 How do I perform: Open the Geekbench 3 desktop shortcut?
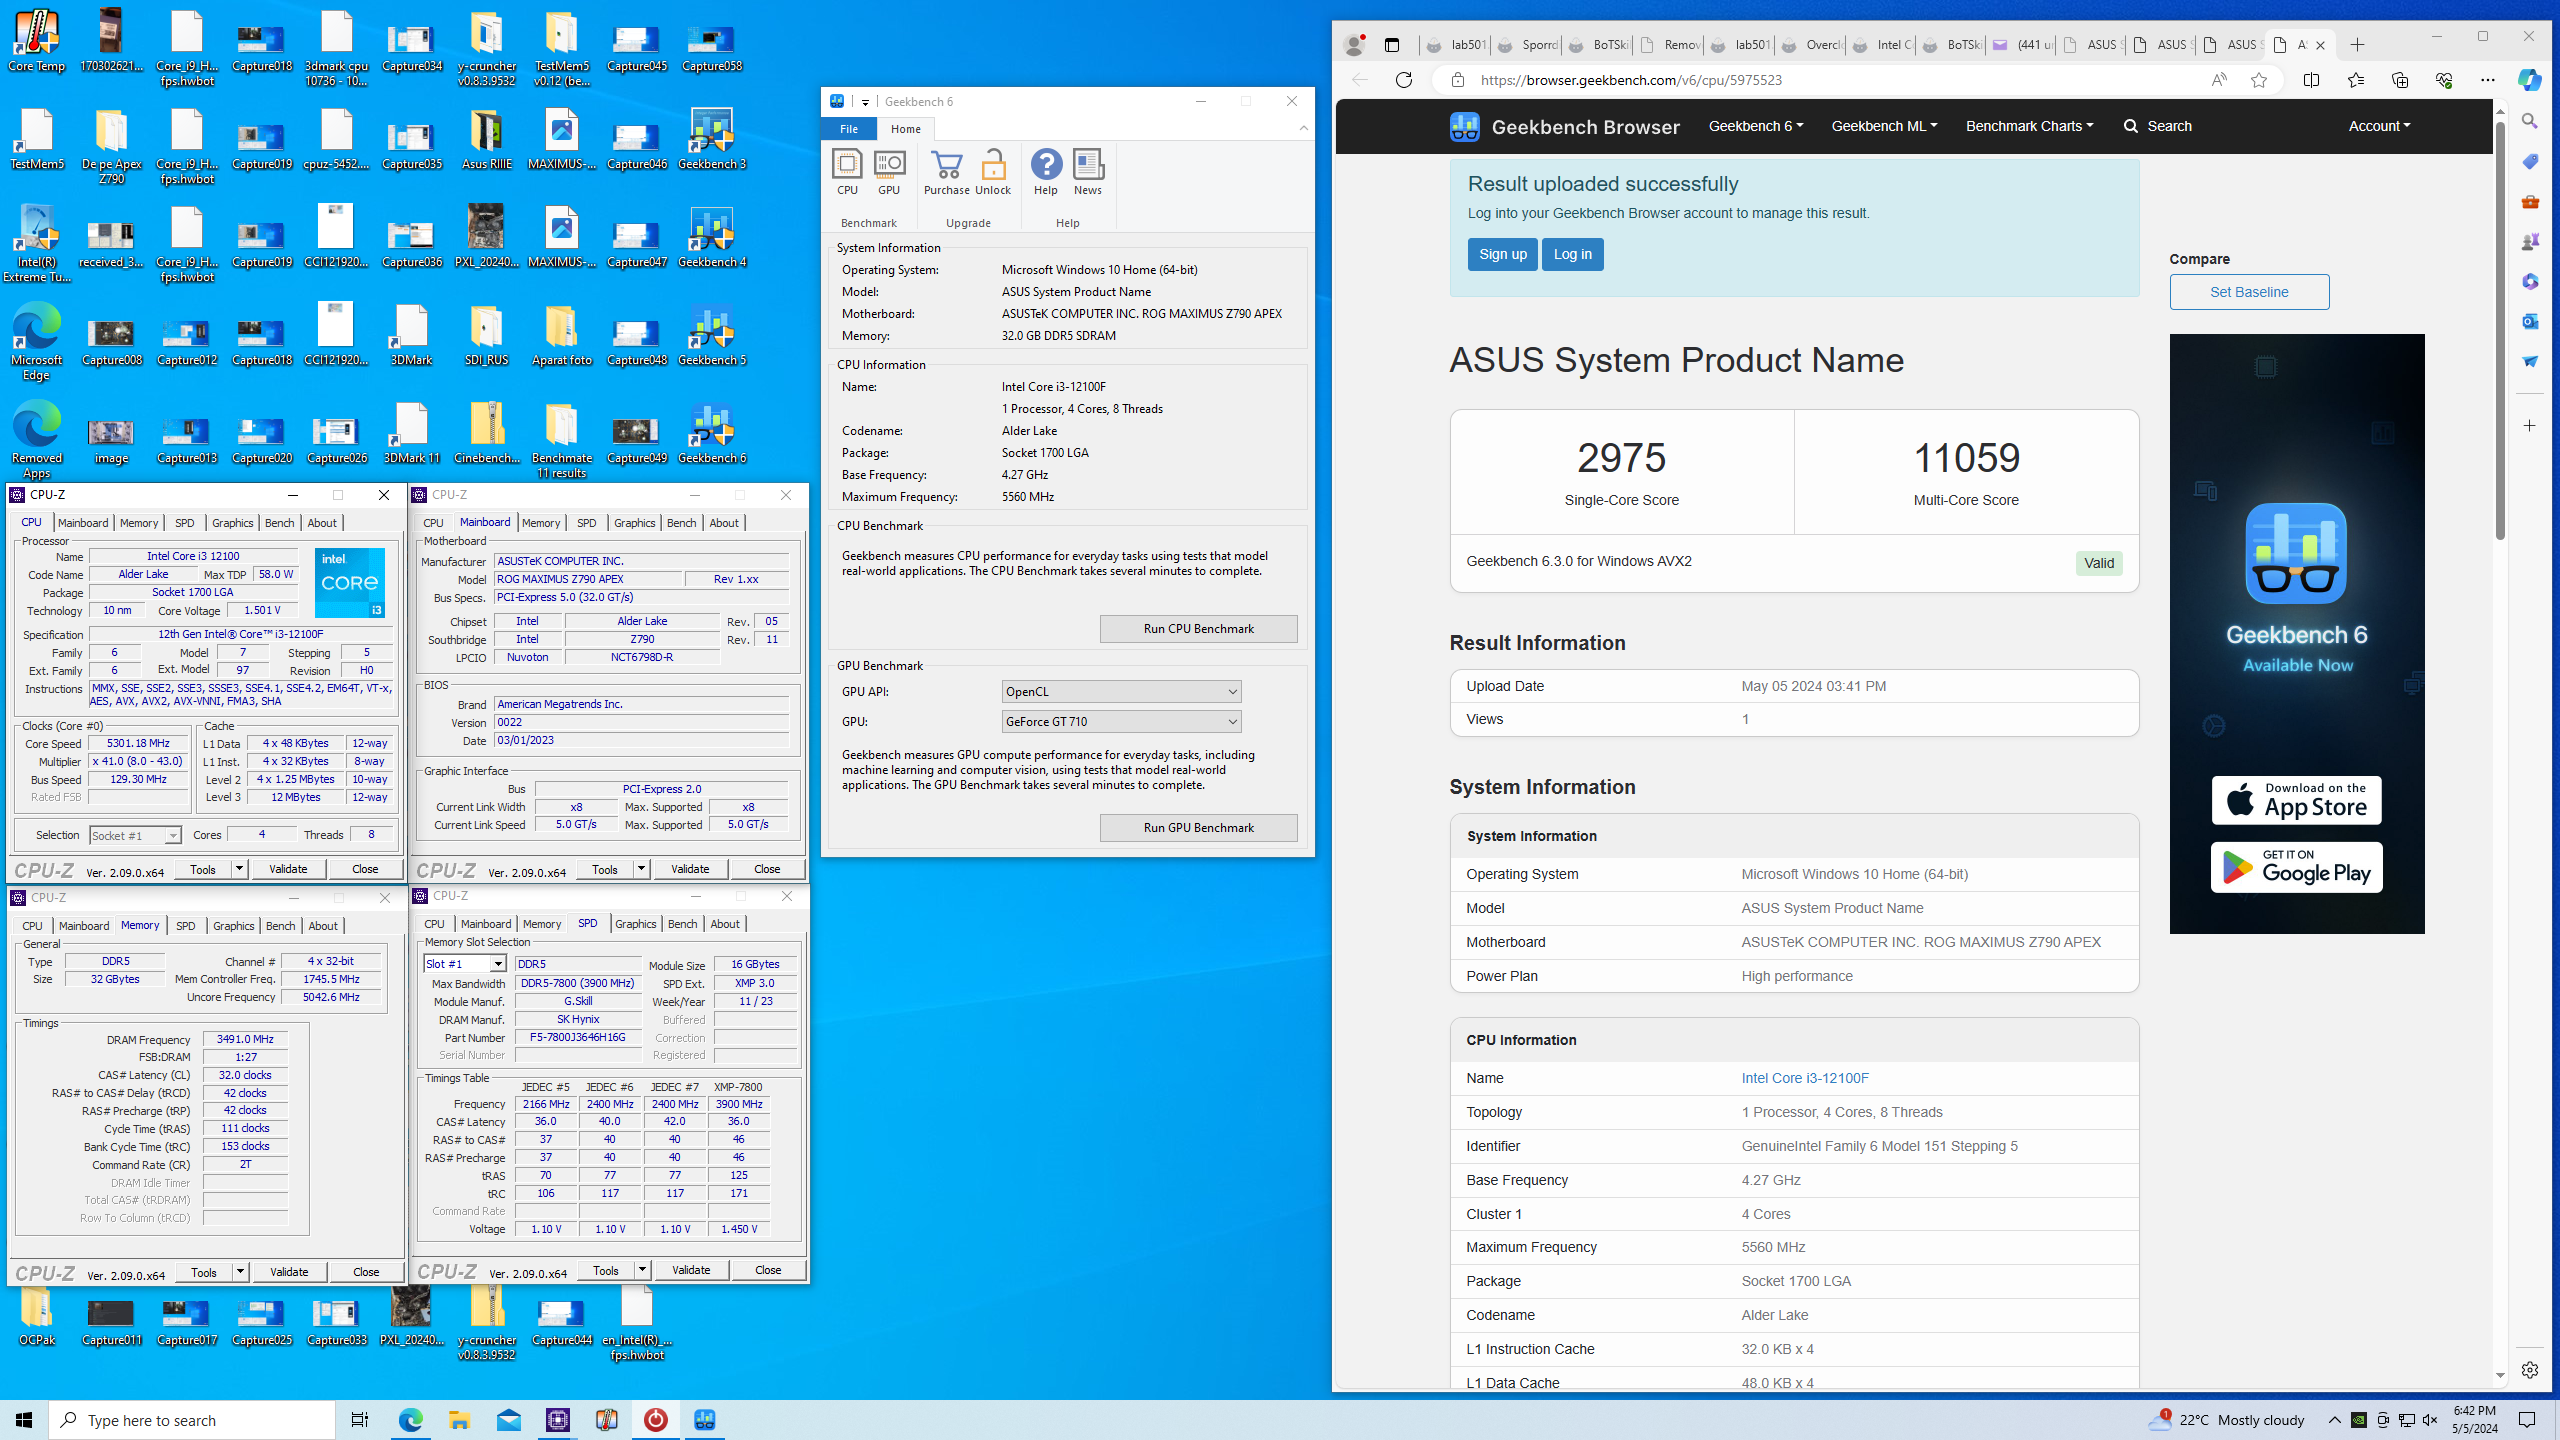(712, 139)
